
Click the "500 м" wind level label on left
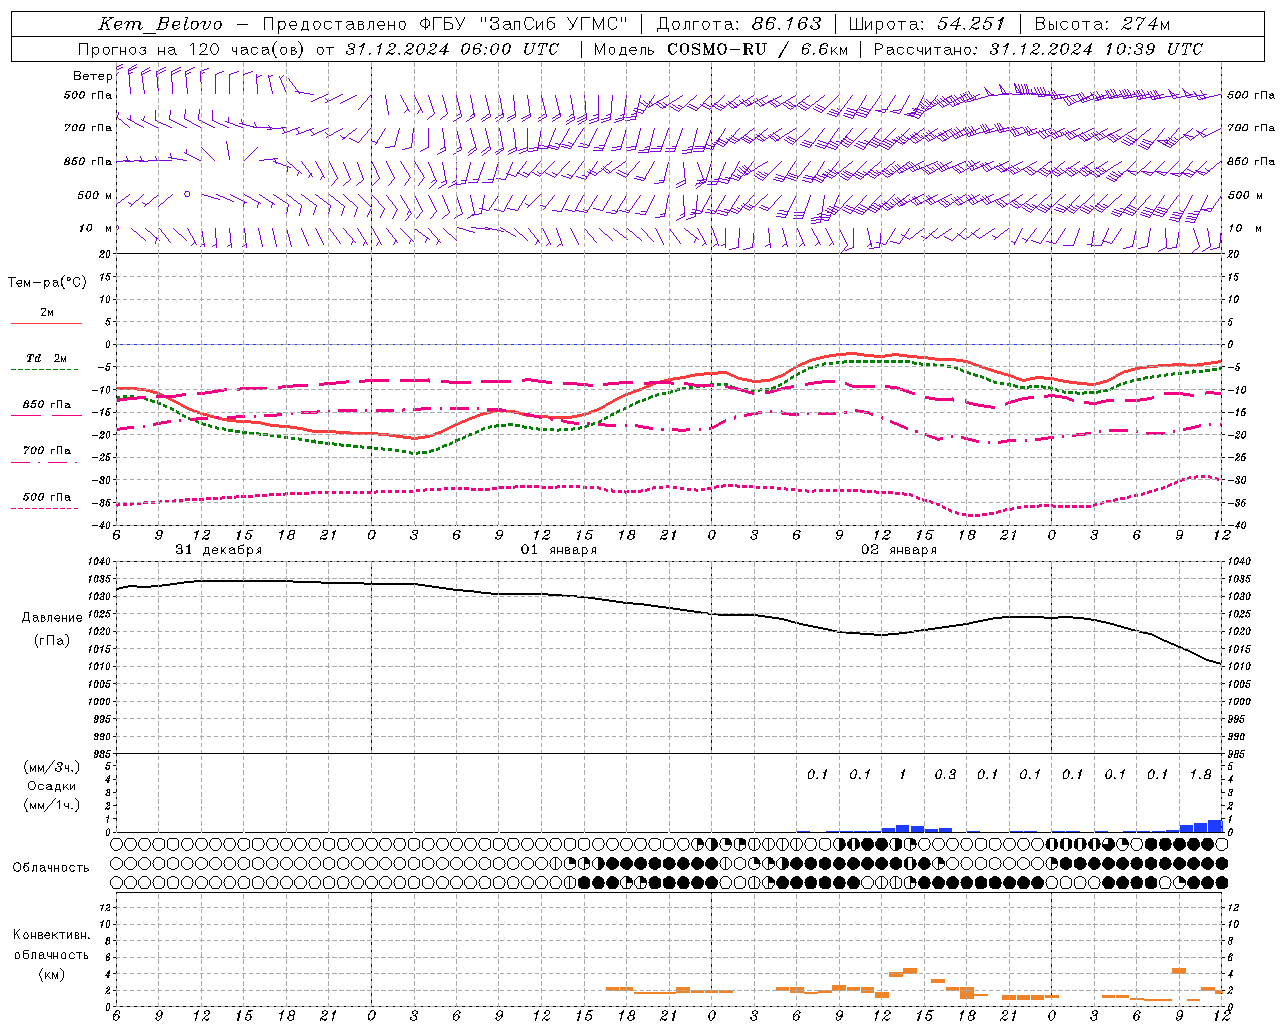(95, 196)
